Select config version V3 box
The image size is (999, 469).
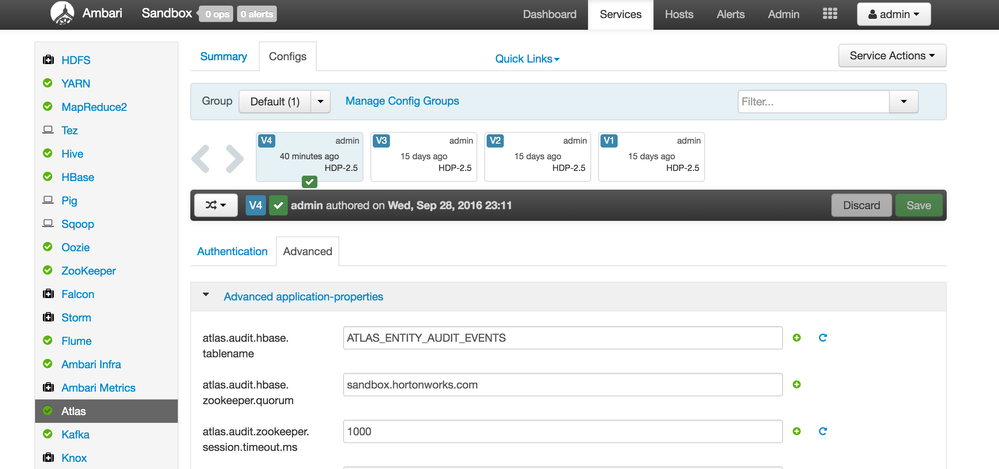423,157
